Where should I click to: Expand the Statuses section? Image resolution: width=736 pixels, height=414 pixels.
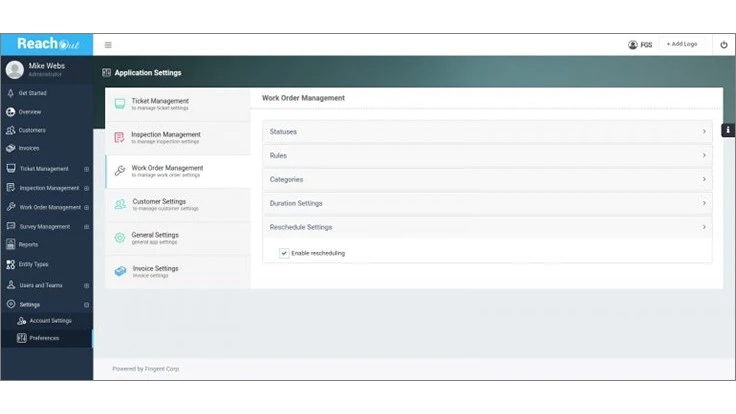point(487,132)
